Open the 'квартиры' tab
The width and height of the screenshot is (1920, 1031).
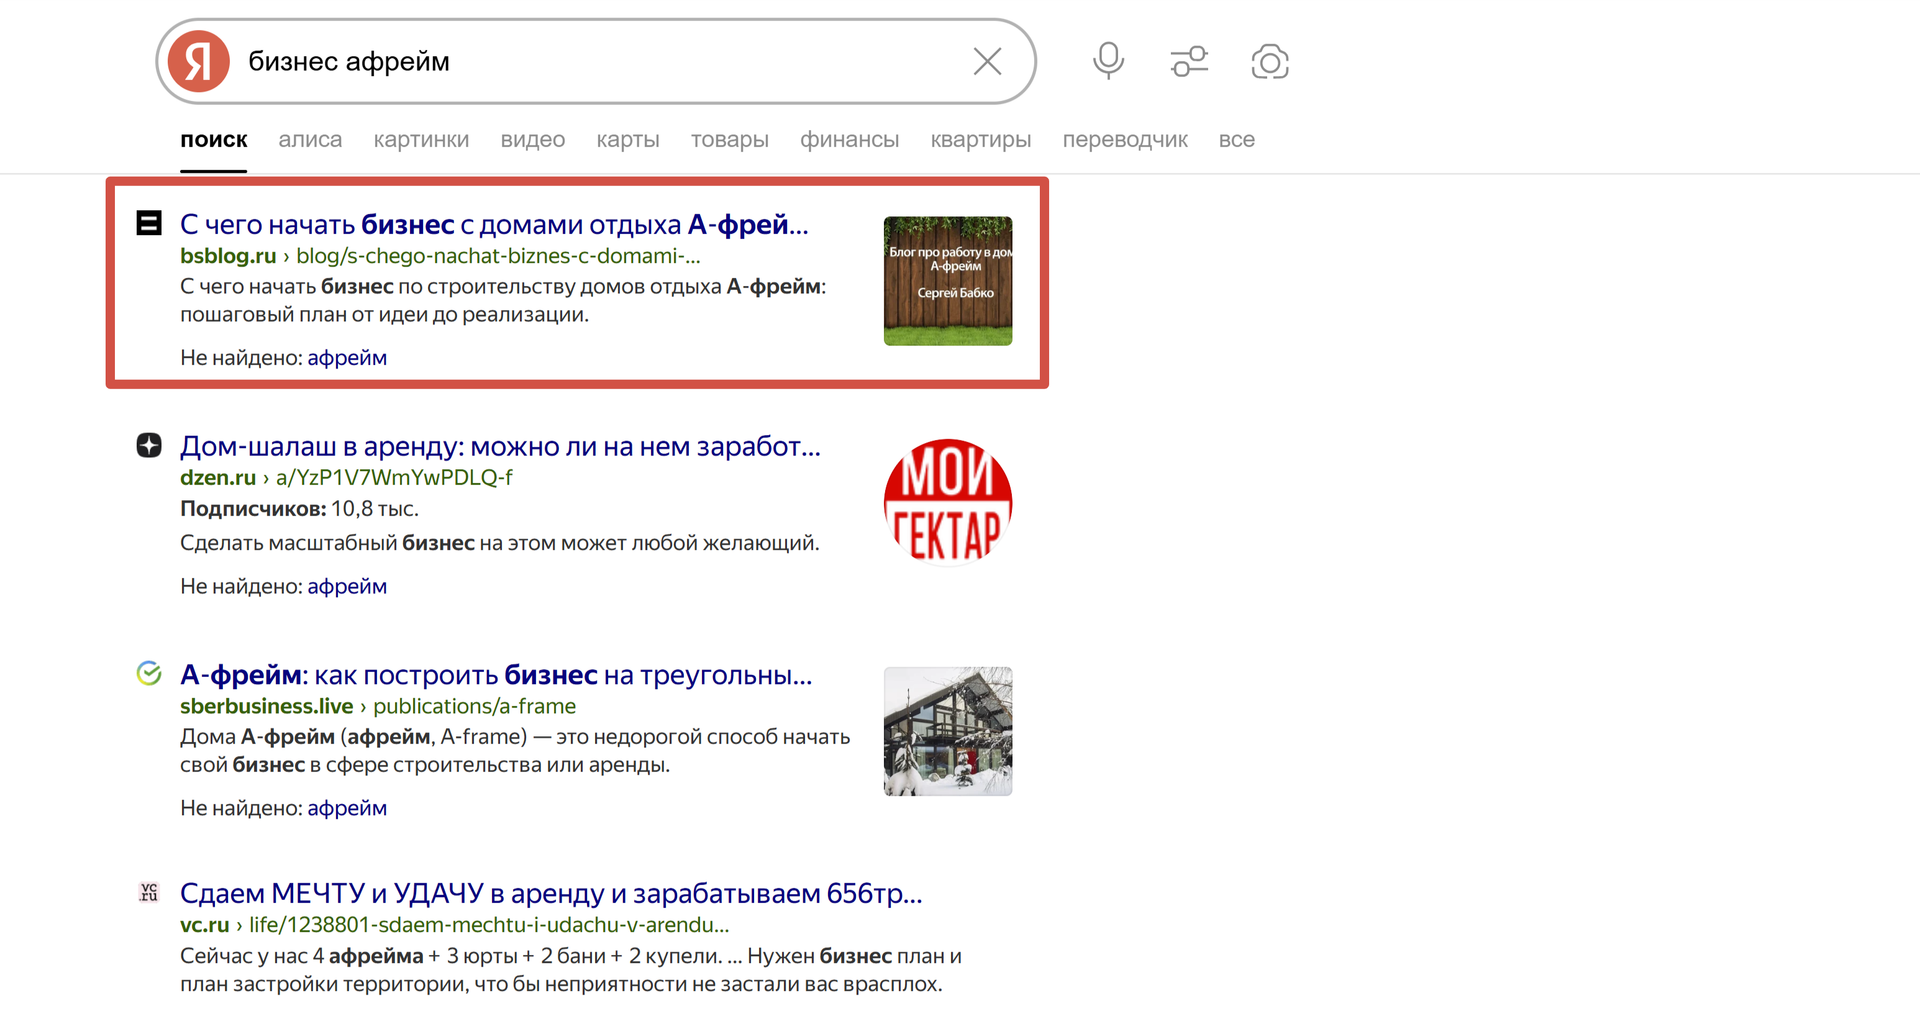980,140
